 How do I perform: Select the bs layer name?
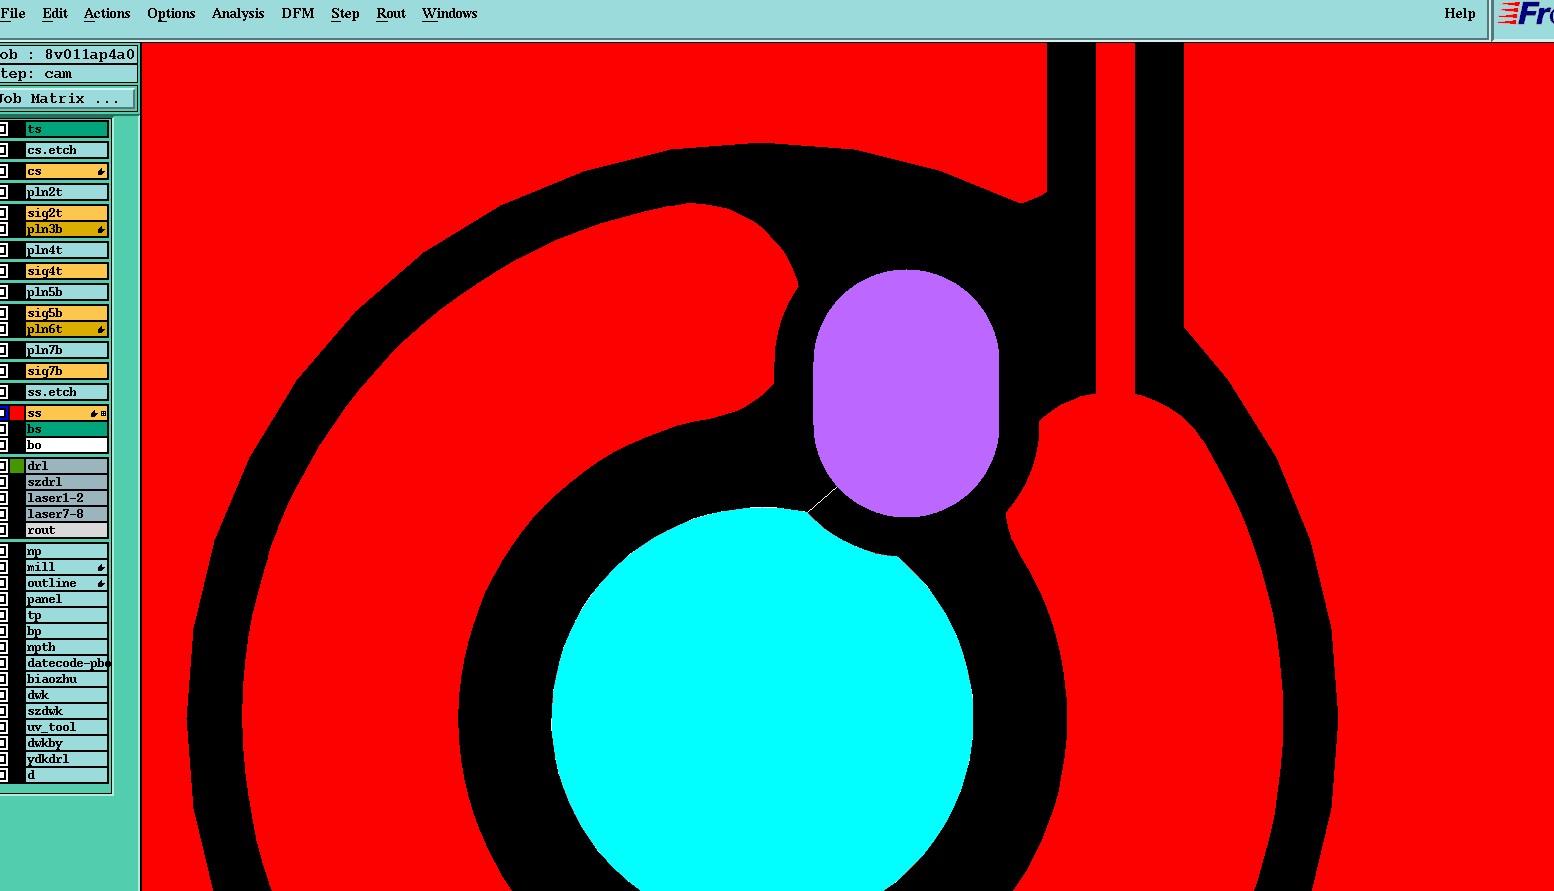coord(66,429)
